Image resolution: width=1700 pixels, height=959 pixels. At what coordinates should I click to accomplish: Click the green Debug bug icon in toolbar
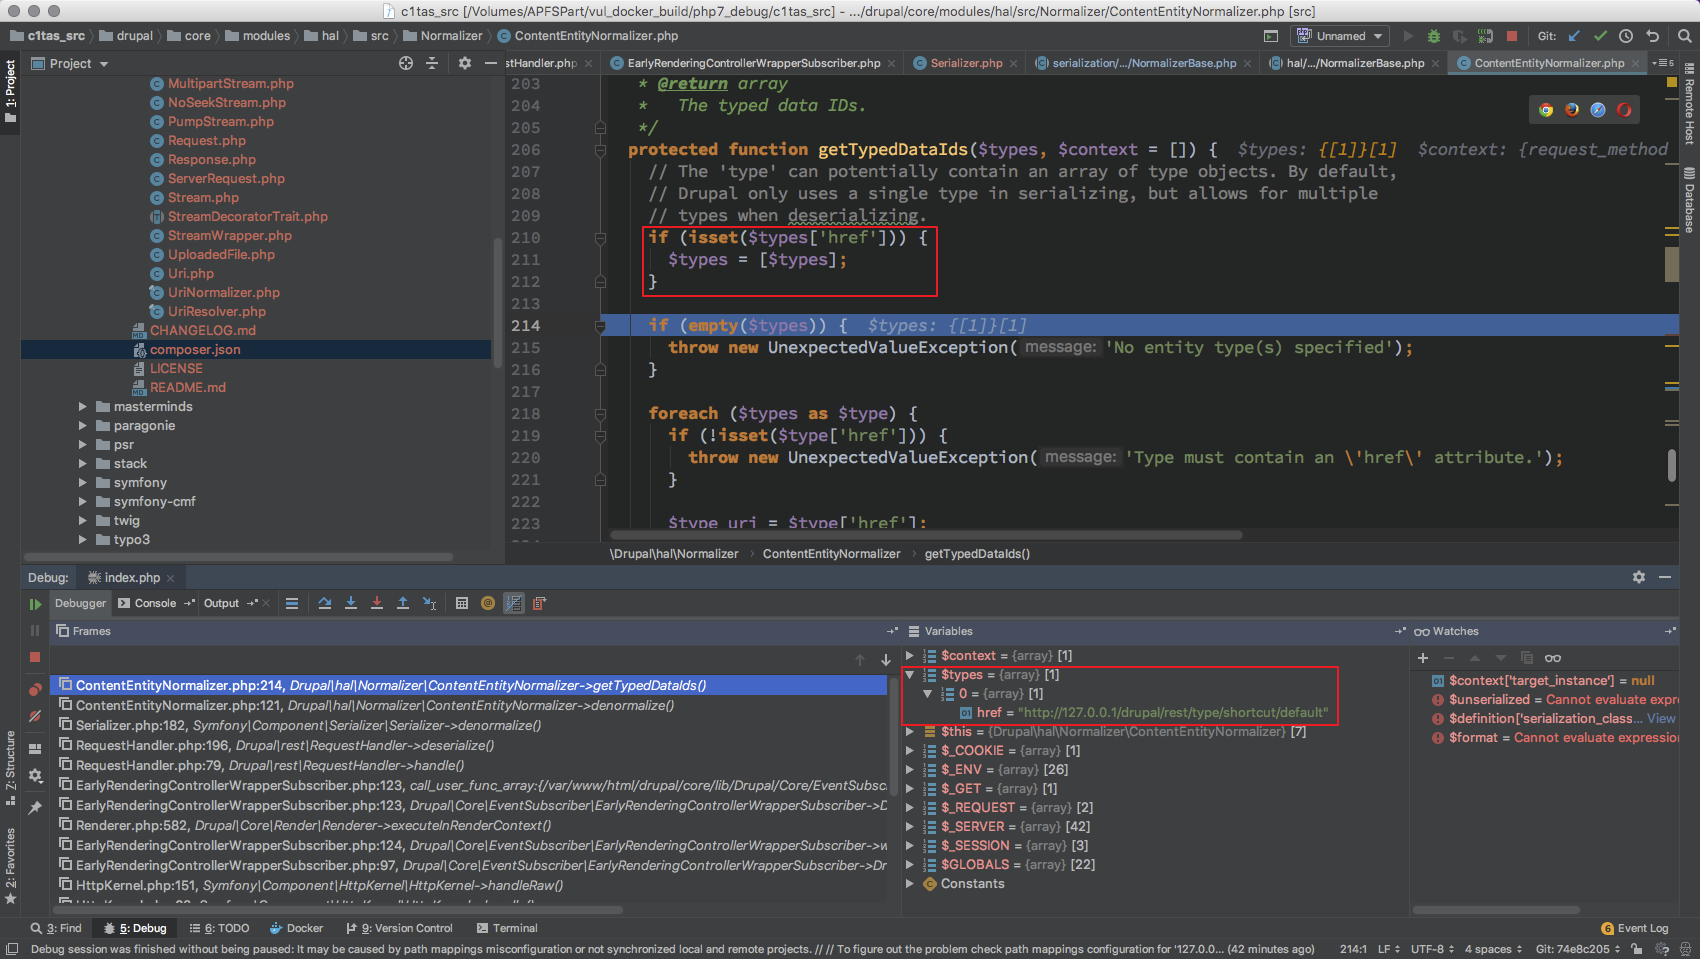(x=1434, y=36)
